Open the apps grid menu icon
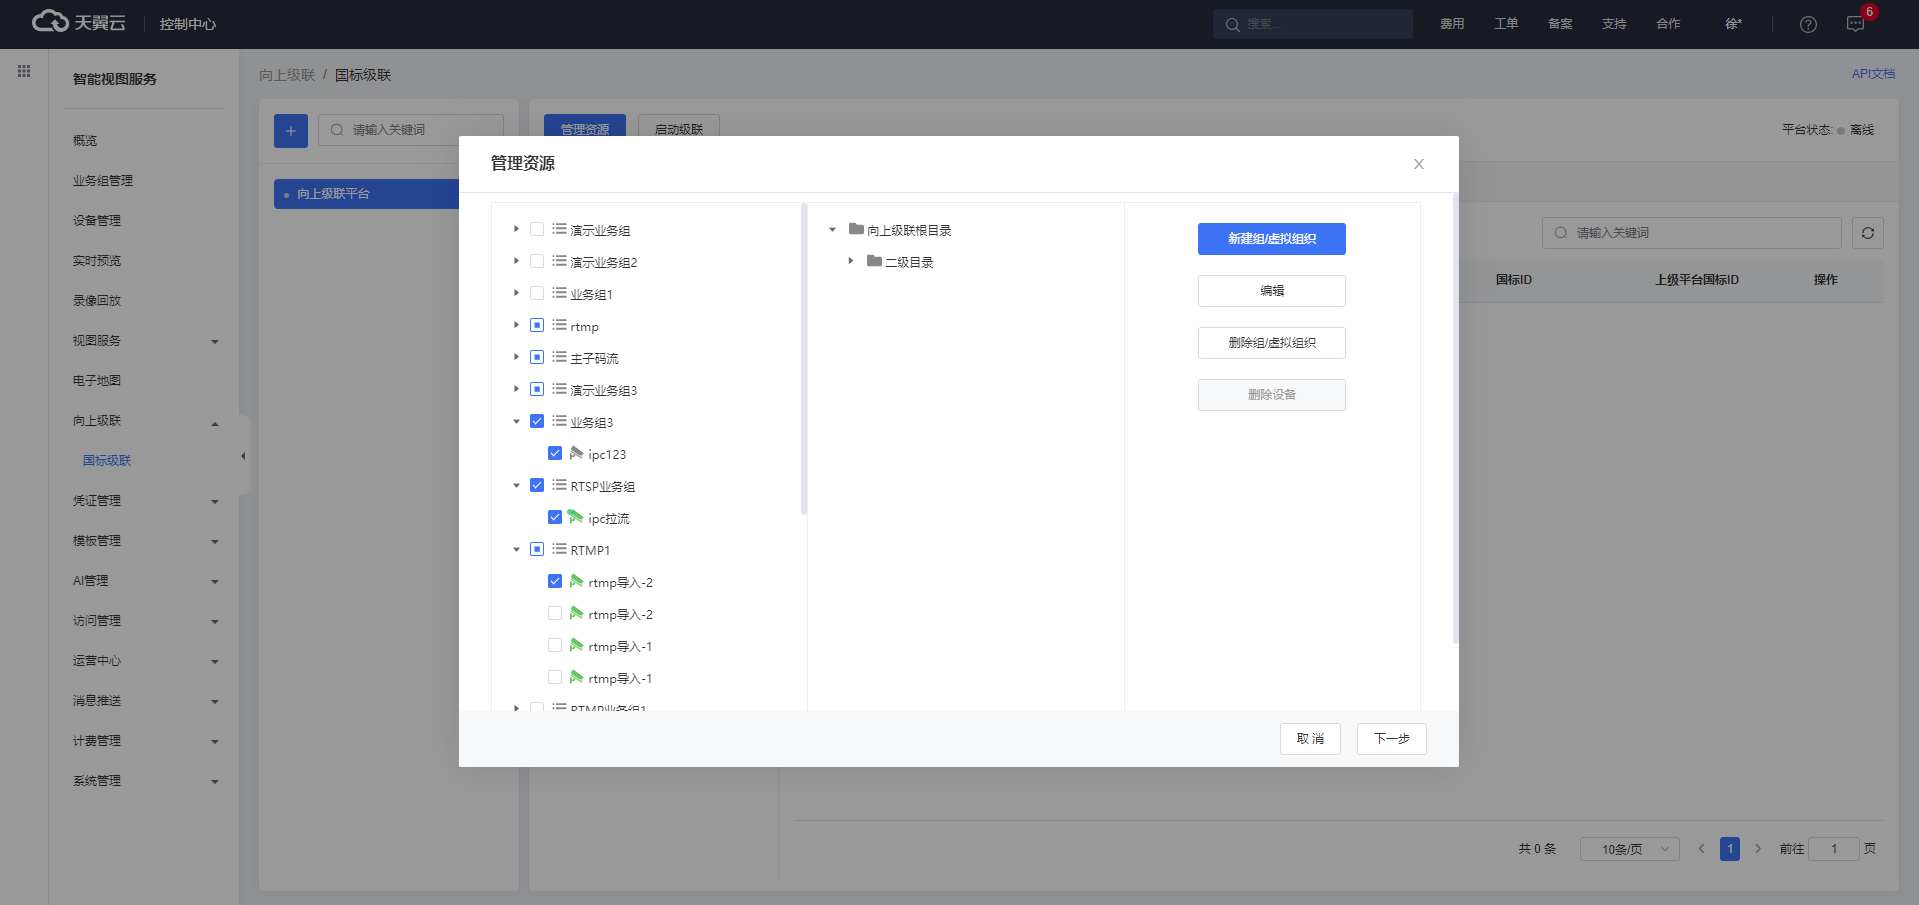Image resolution: width=1919 pixels, height=905 pixels. coord(24,71)
